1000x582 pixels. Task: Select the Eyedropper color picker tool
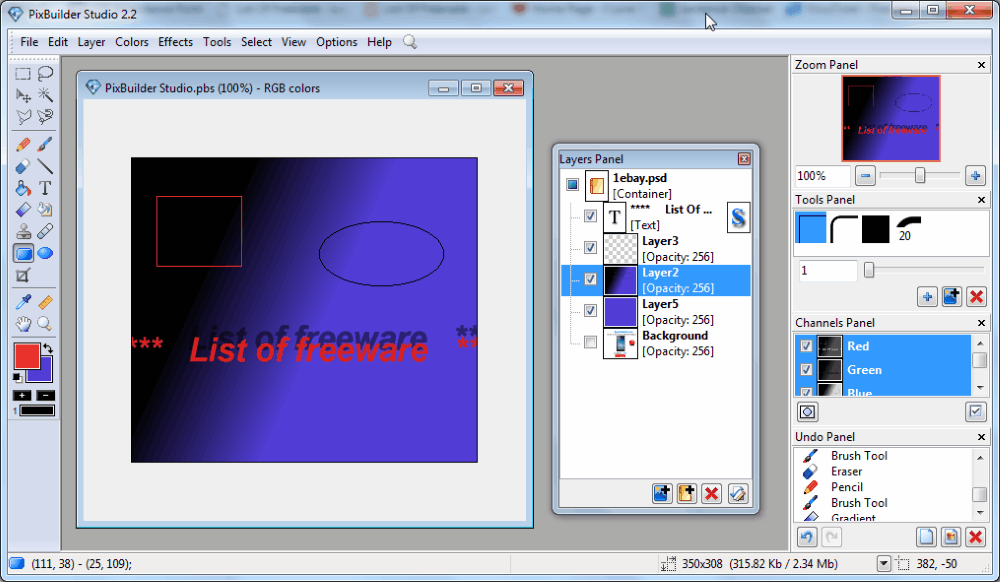pyautogui.click(x=23, y=302)
